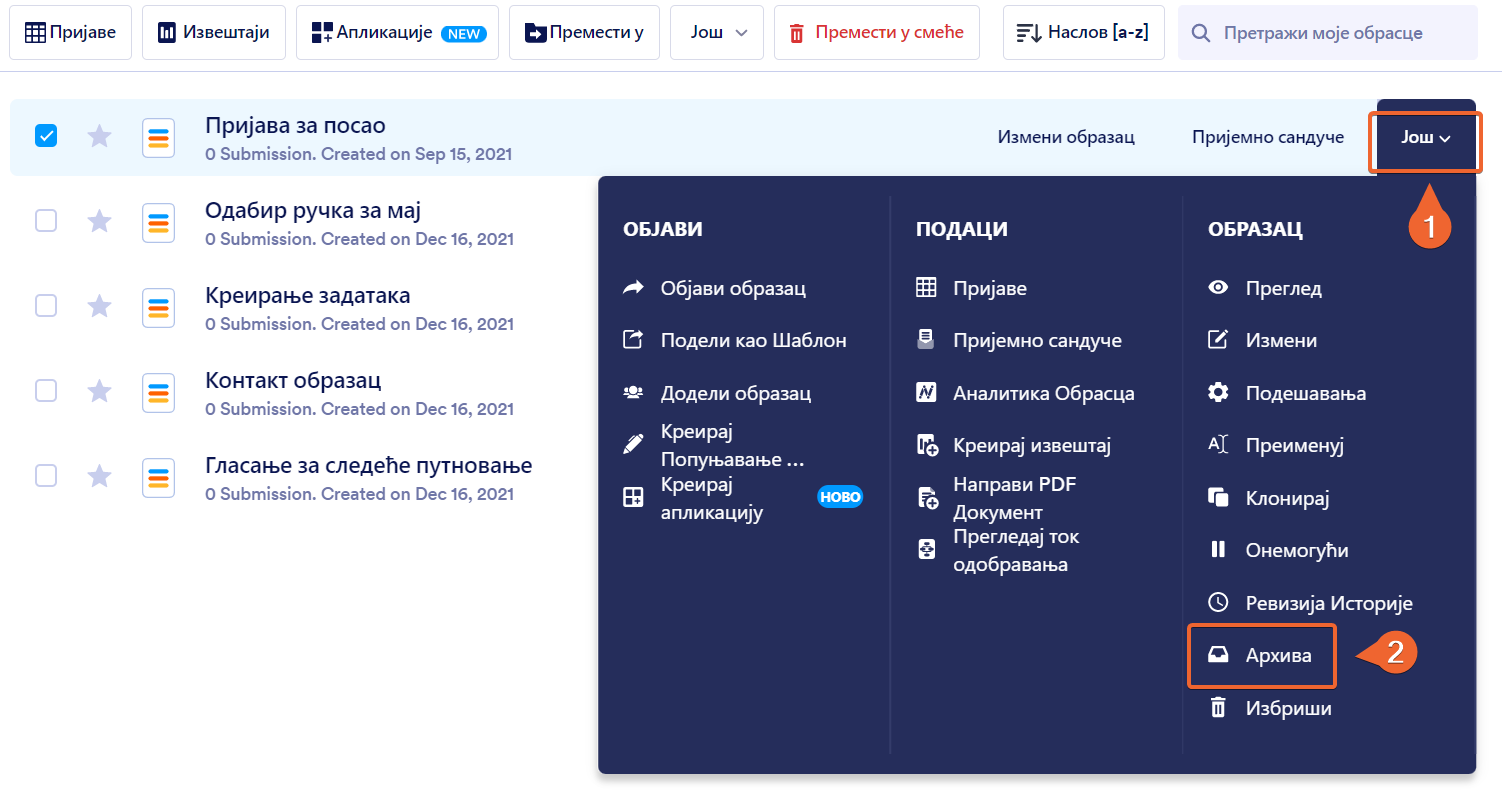Click Премести у folder button
1502x799 pixels.
584,32
